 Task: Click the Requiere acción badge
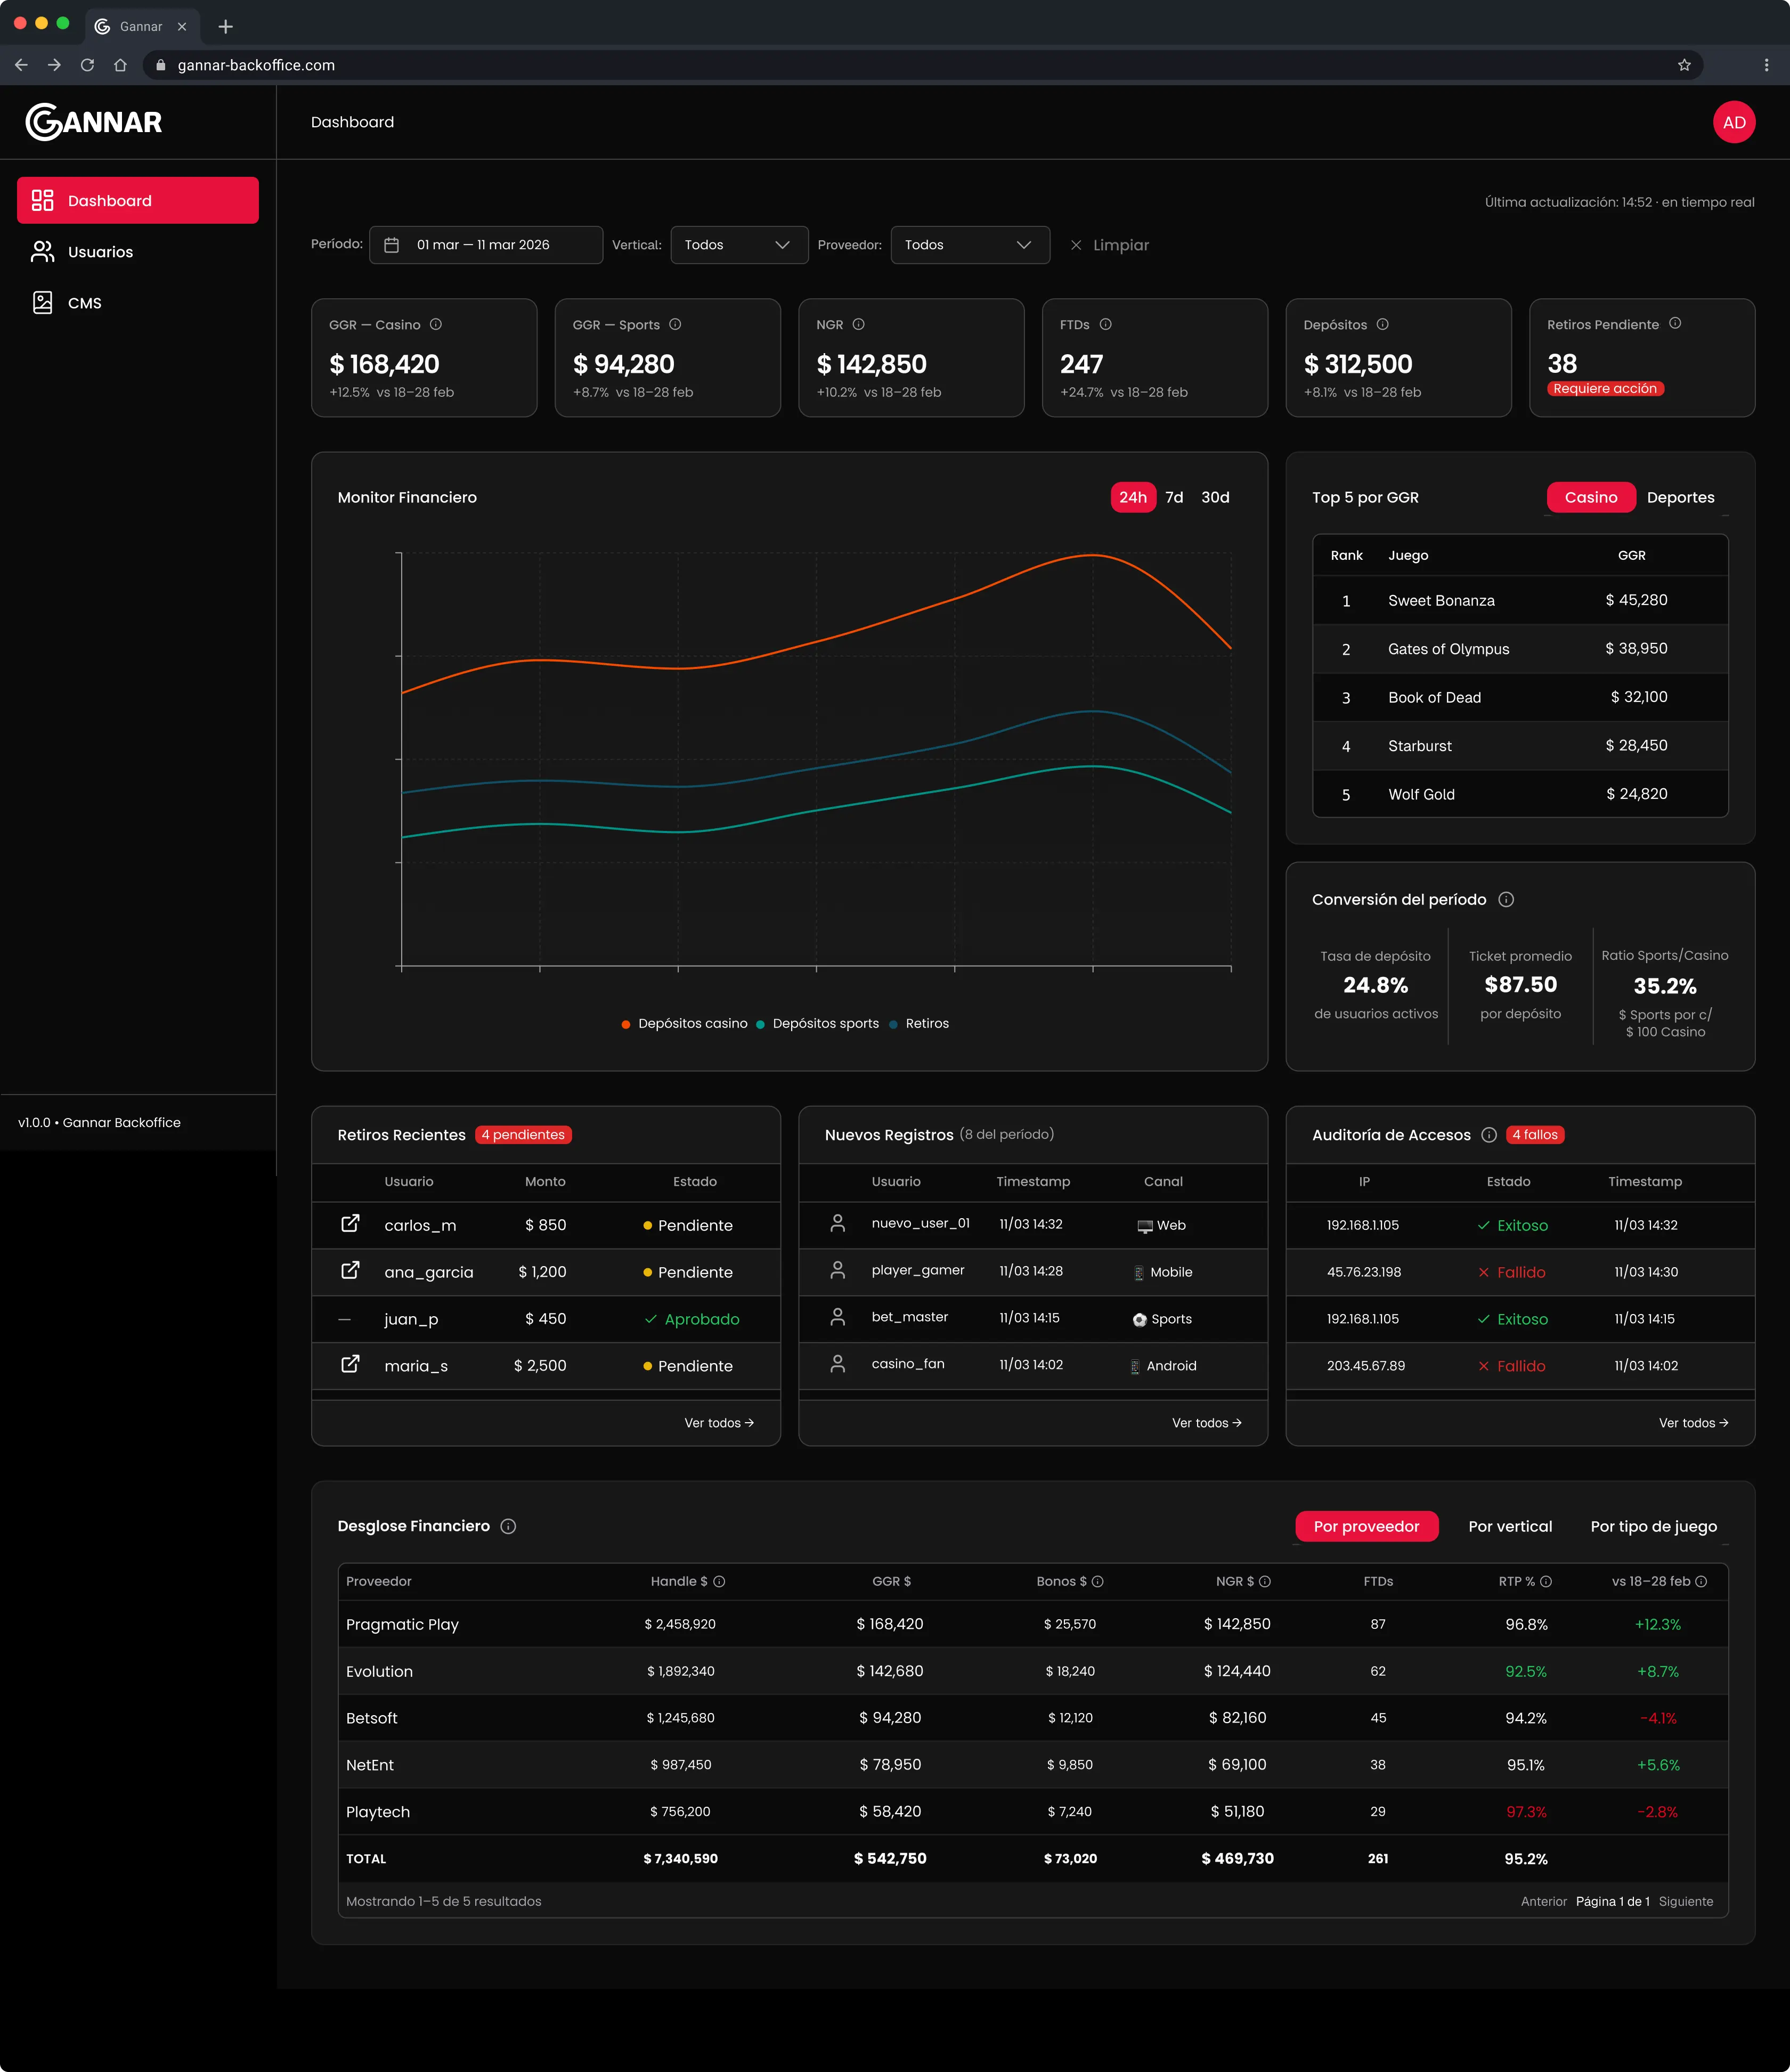click(1605, 389)
